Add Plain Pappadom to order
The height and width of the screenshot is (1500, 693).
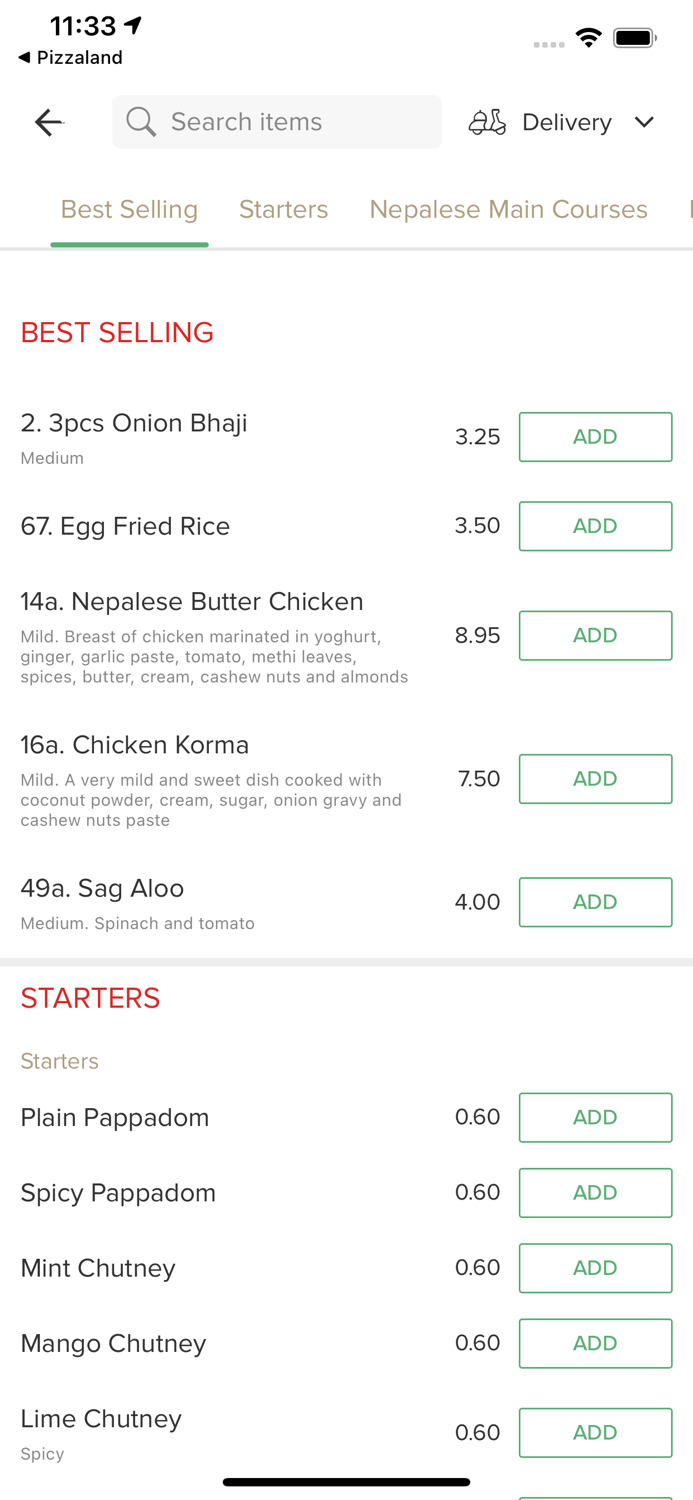point(595,1117)
